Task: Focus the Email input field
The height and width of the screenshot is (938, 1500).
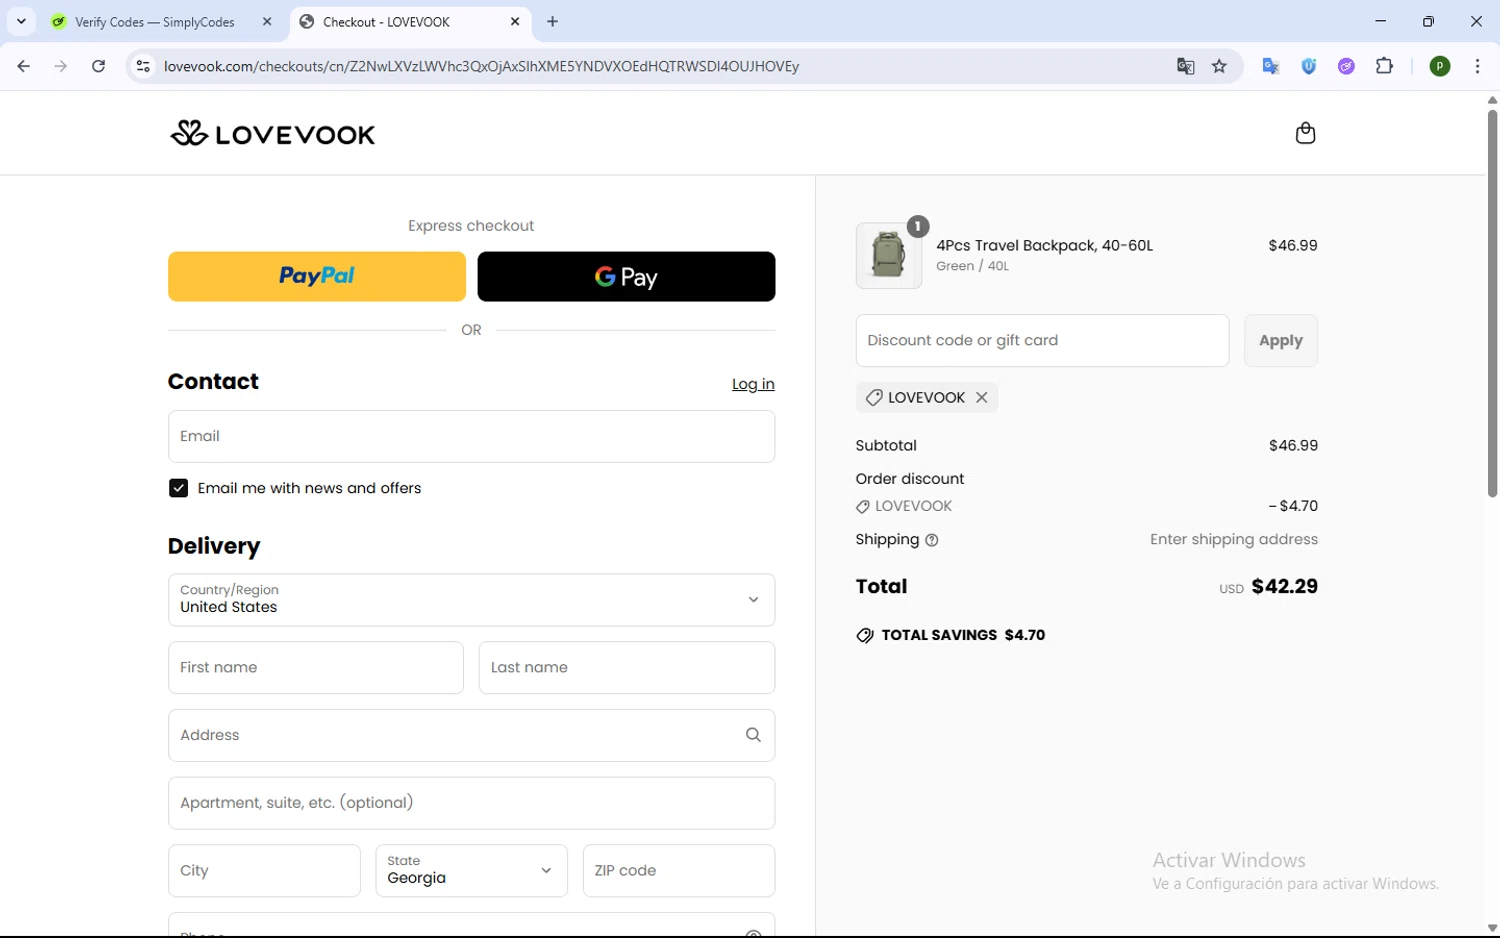Action: click(x=471, y=436)
